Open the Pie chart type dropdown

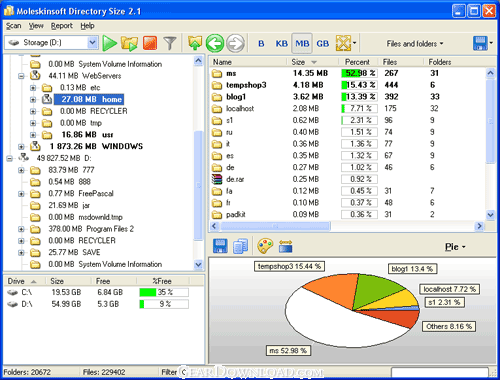tap(455, 247)
